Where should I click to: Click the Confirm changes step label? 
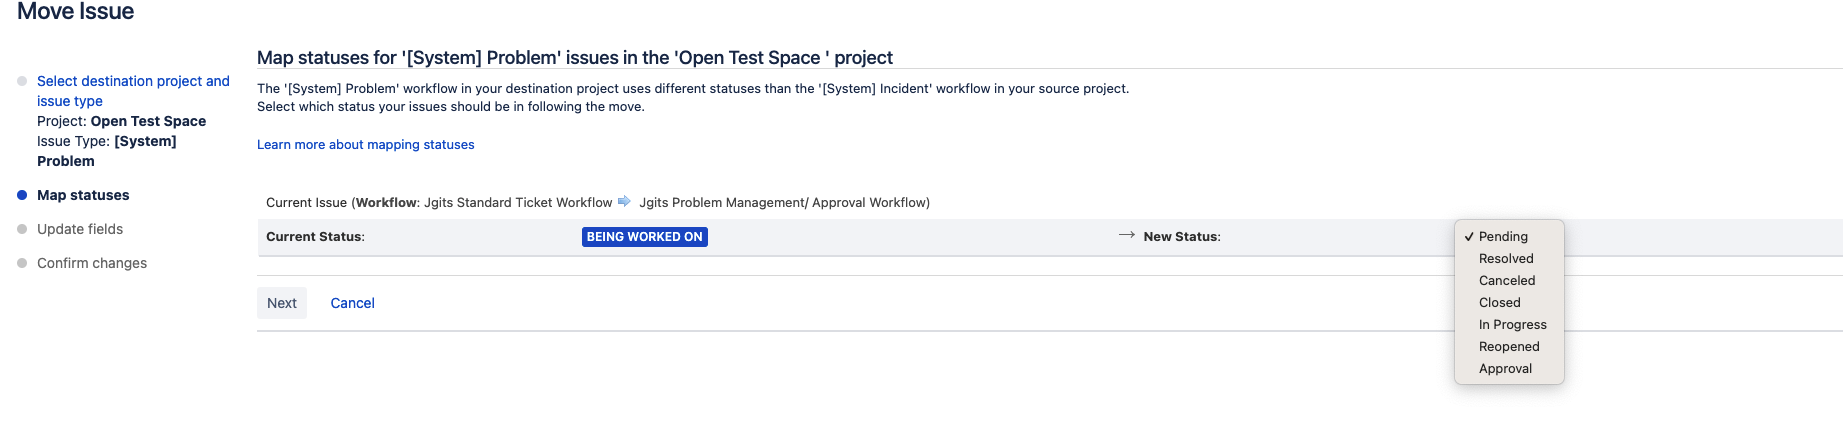tap(92, 263)
